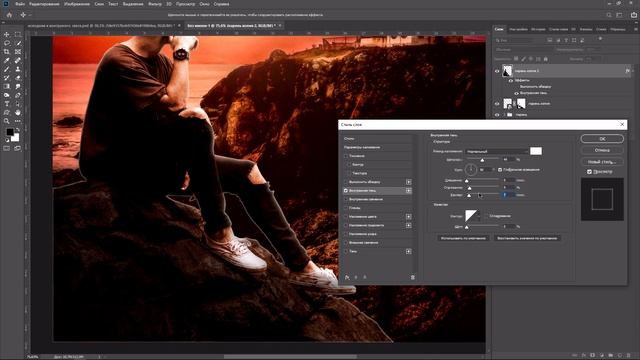Select the Lasso tool
The image size is (640, 360).
pos(7,43)
